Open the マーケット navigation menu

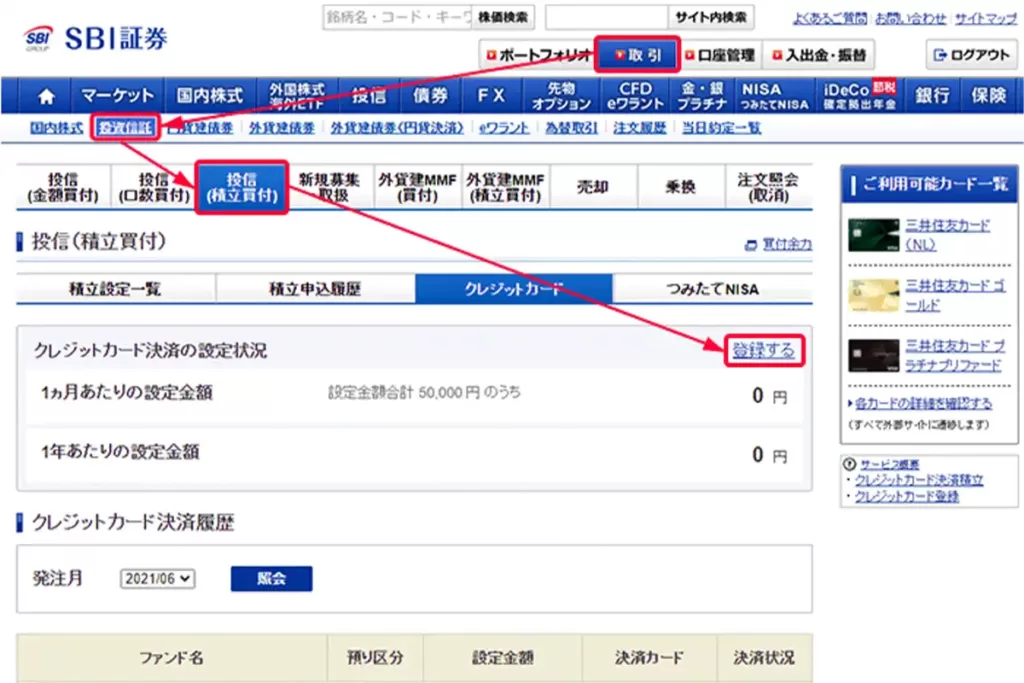[117, 96]
